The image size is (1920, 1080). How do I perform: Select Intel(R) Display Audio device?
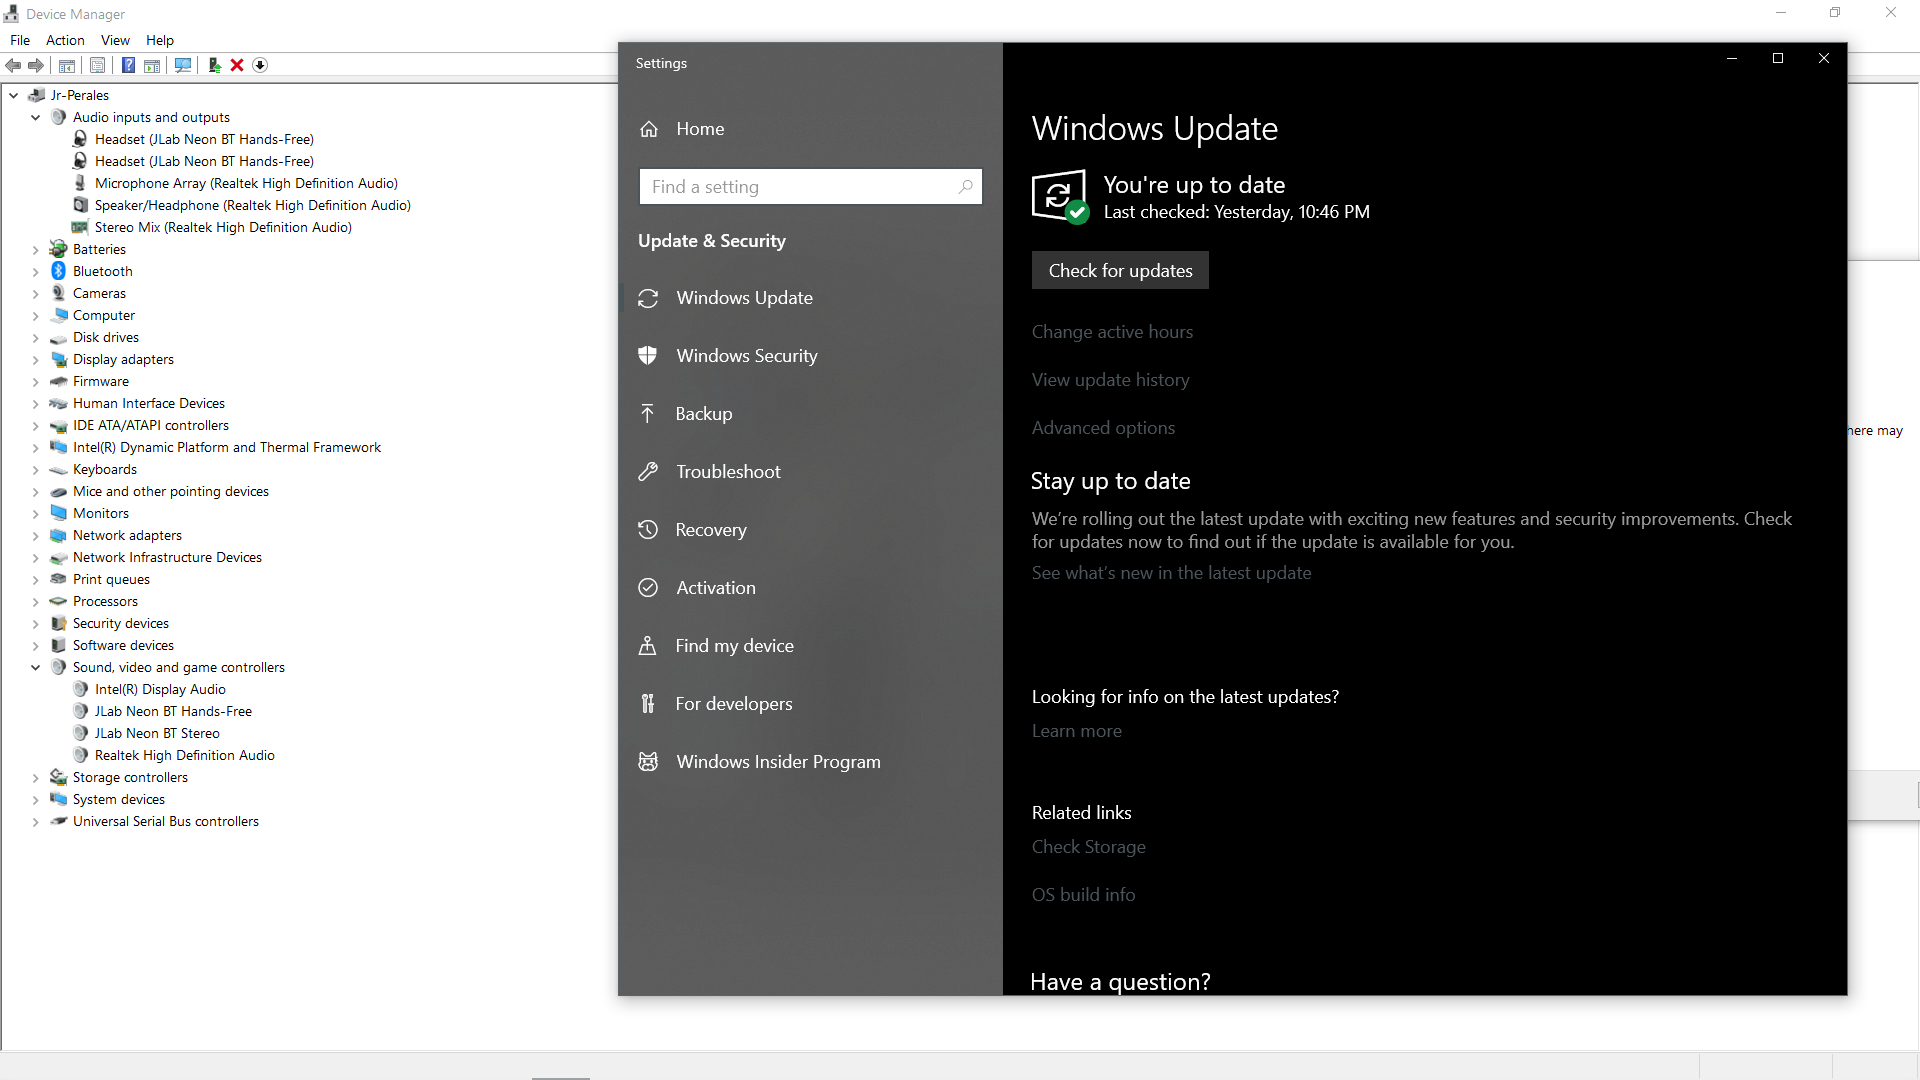[x=160, y=690]
